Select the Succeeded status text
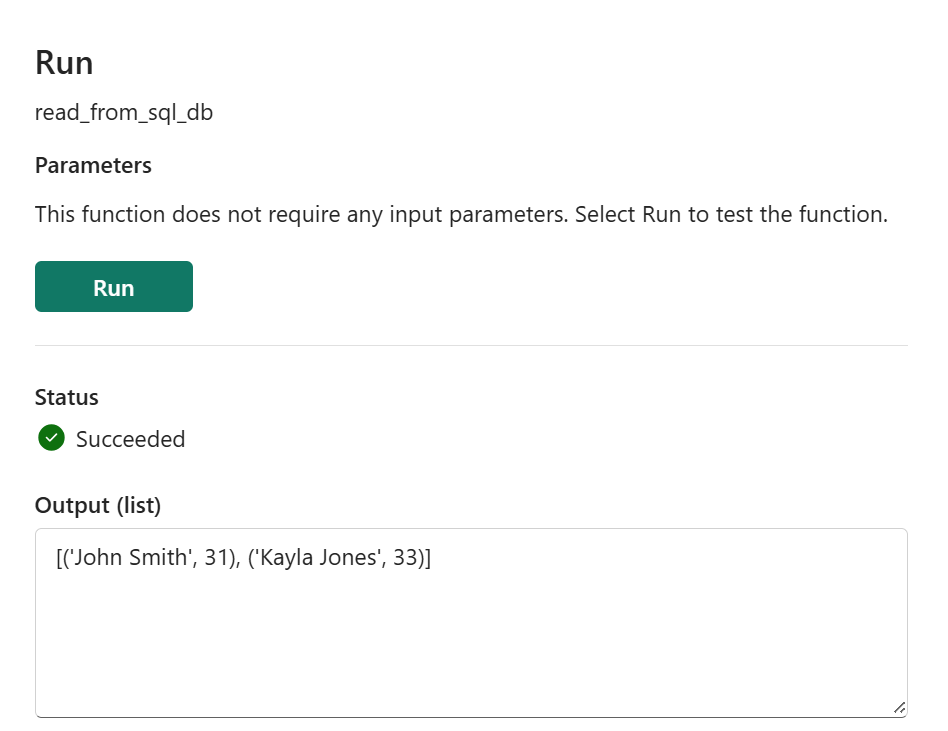This screenshot has height=731, width=948. coord(130,439)
